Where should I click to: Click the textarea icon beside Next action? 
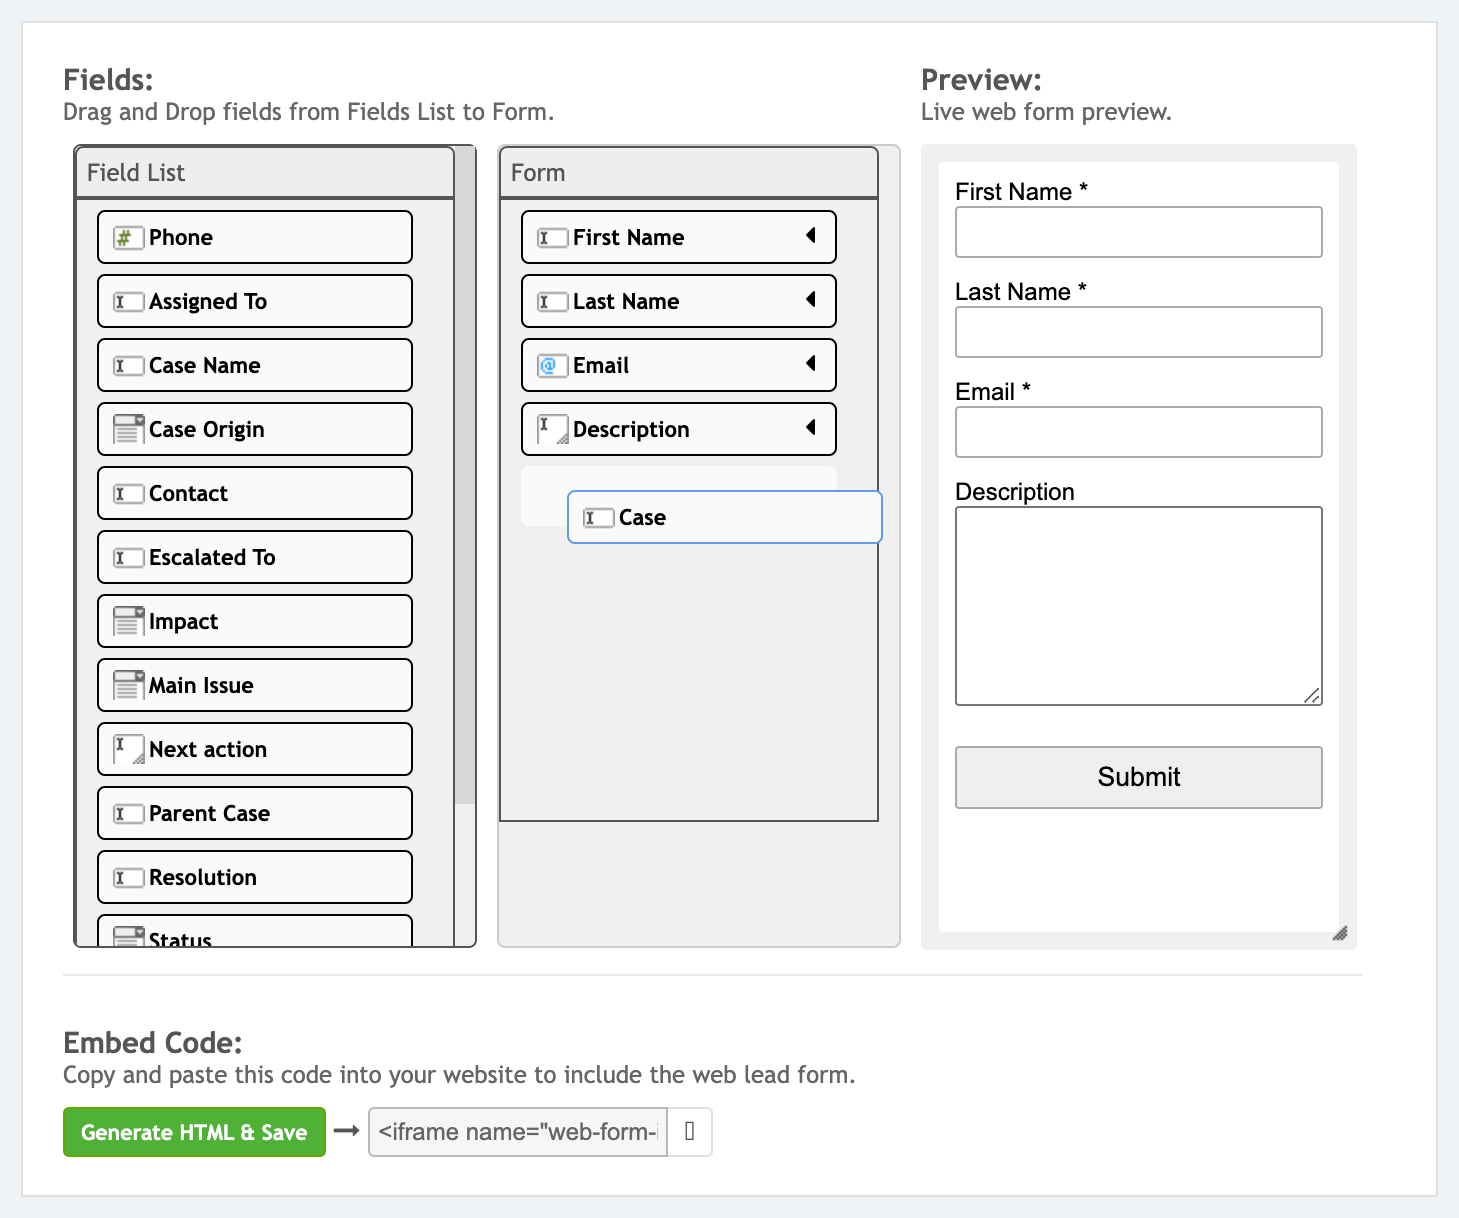click(x=128, y=750)
